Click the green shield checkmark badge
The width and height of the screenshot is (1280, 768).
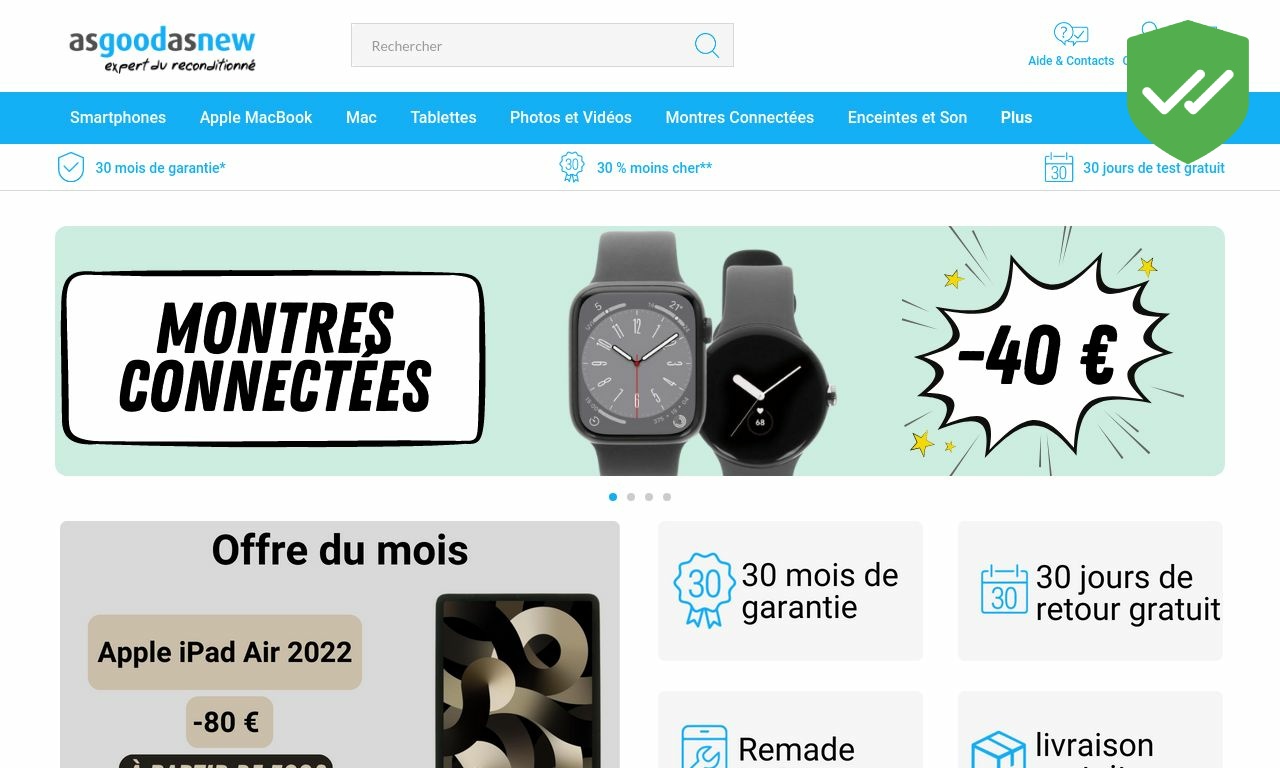click(x=1188, y=91)
